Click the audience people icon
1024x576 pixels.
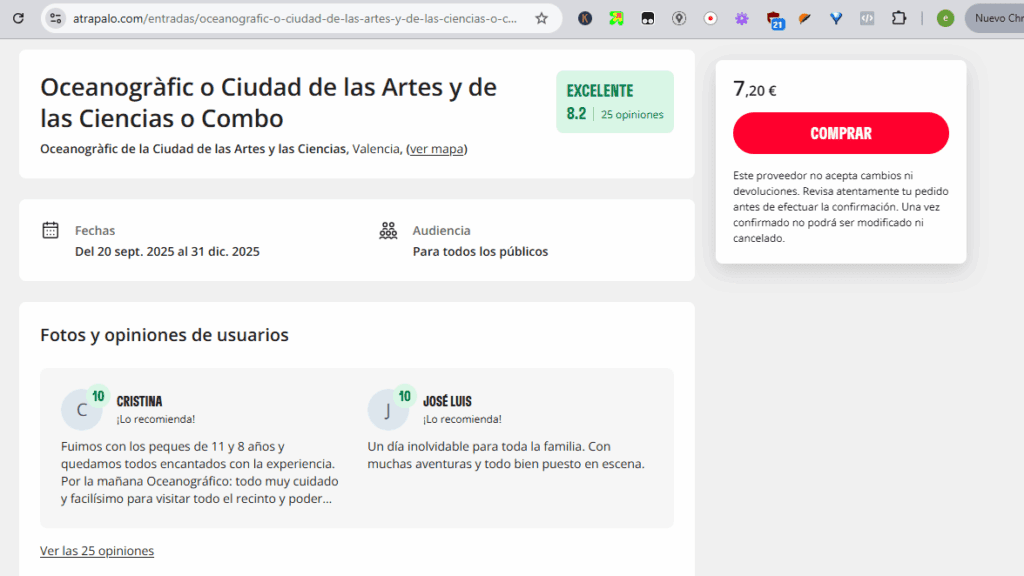coord(388,230)
